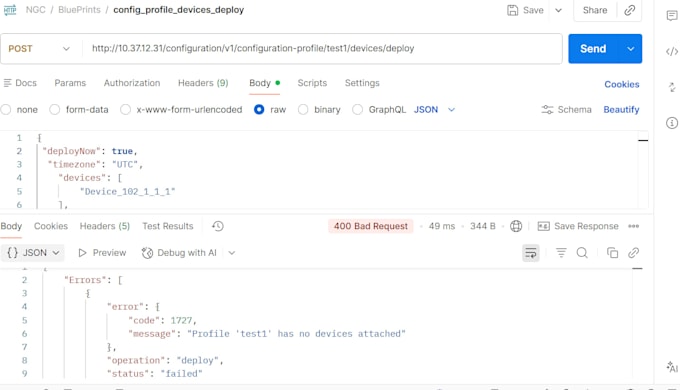680x390 pixels.
Task: Click the network globe icon
Action: click(x=516, y=226)
